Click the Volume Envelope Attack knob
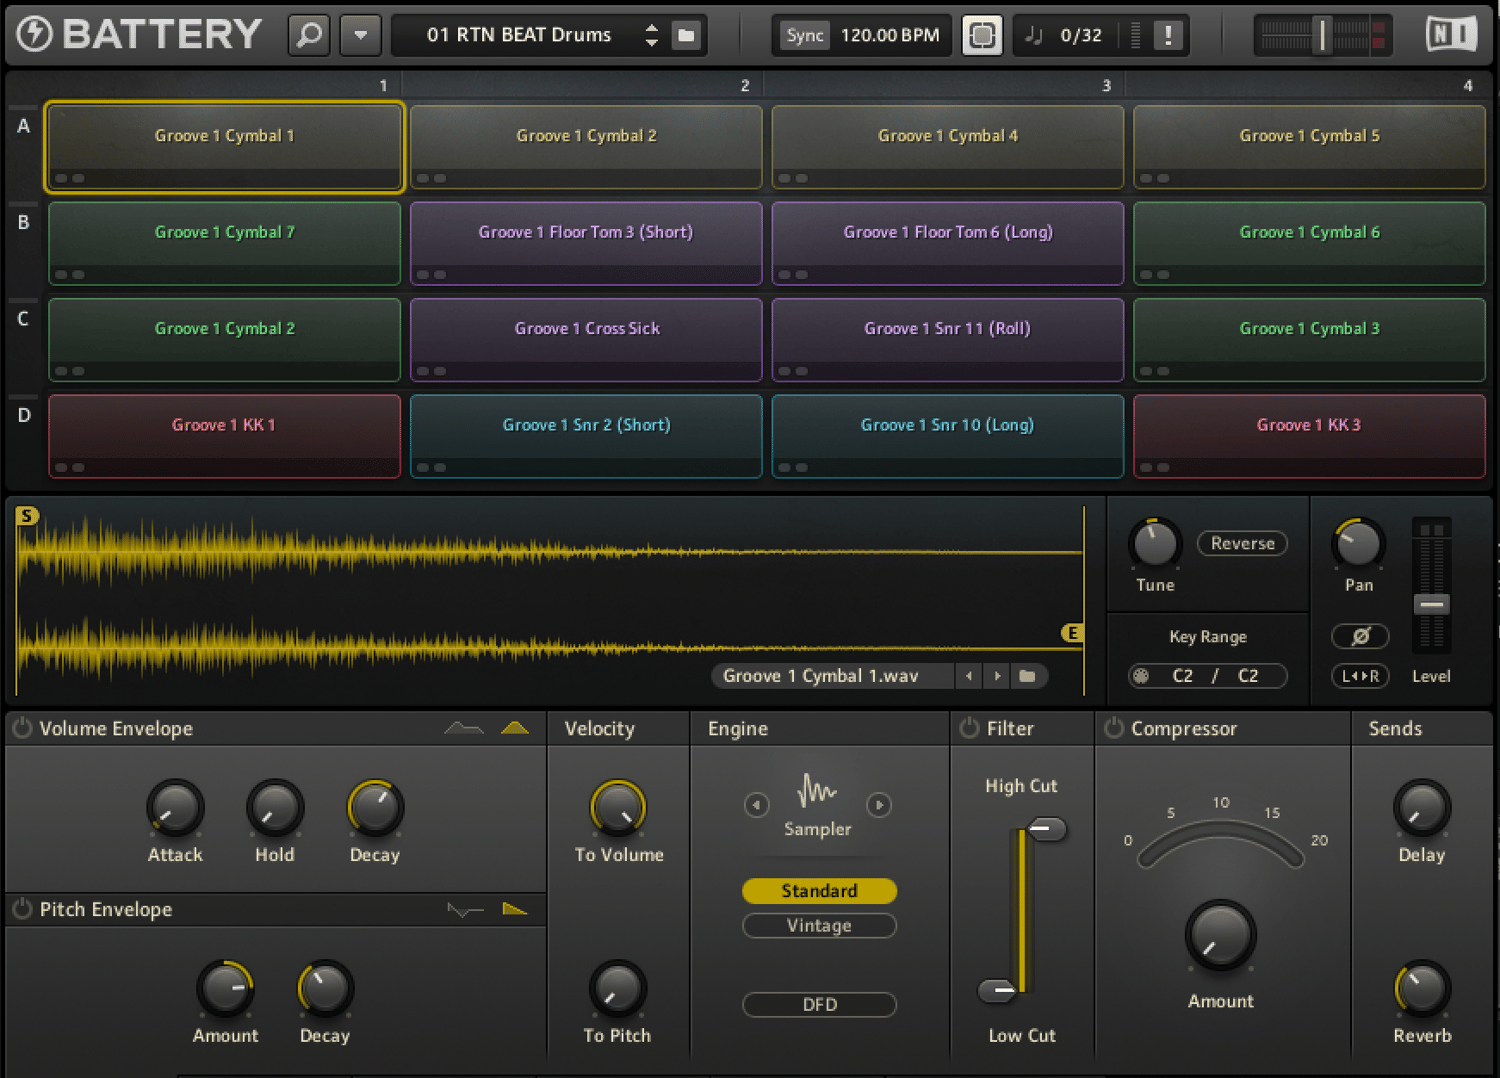 175,808
